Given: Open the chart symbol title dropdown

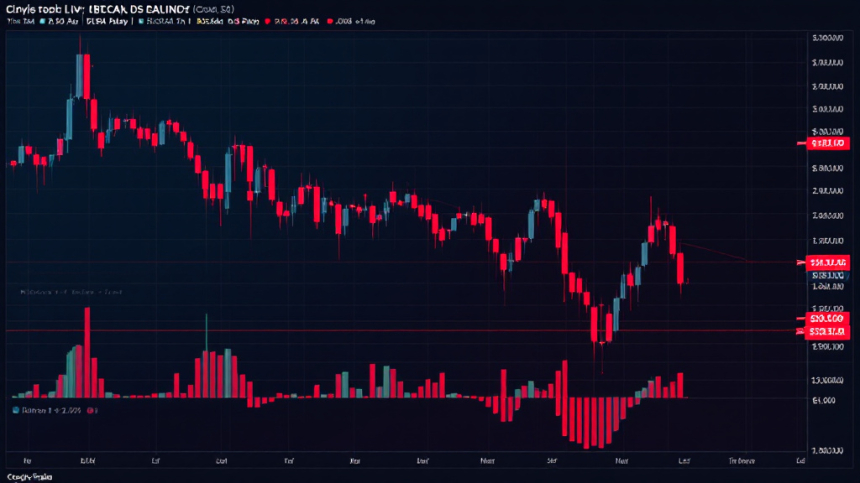Looking at the screenshot, I should pos(98,9).
